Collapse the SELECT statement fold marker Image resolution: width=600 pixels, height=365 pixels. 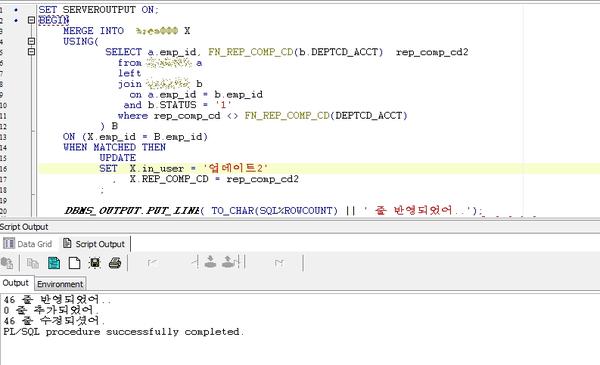tap(31, 51)
